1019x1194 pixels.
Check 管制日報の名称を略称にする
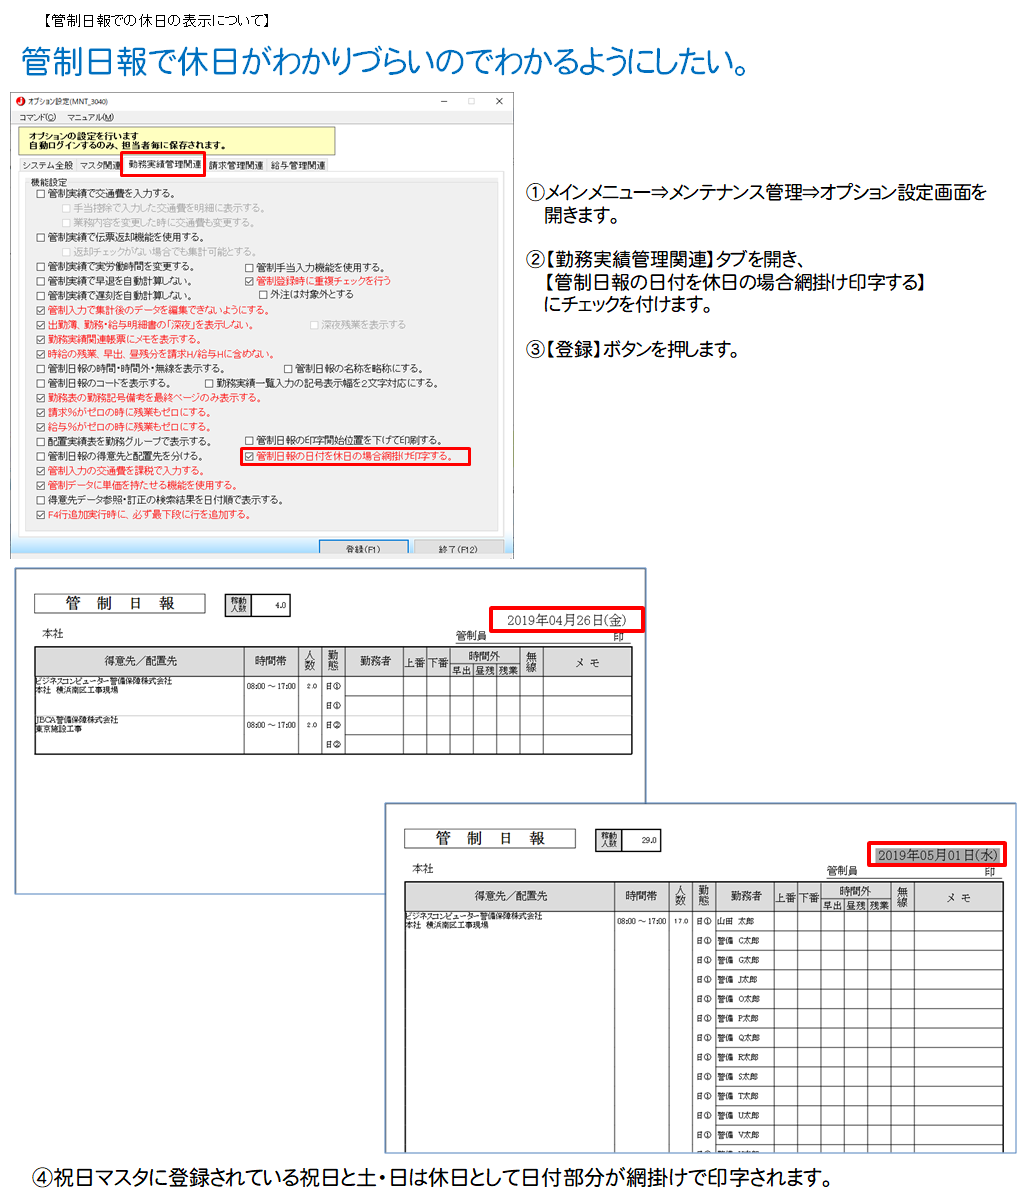pos(288,369)
